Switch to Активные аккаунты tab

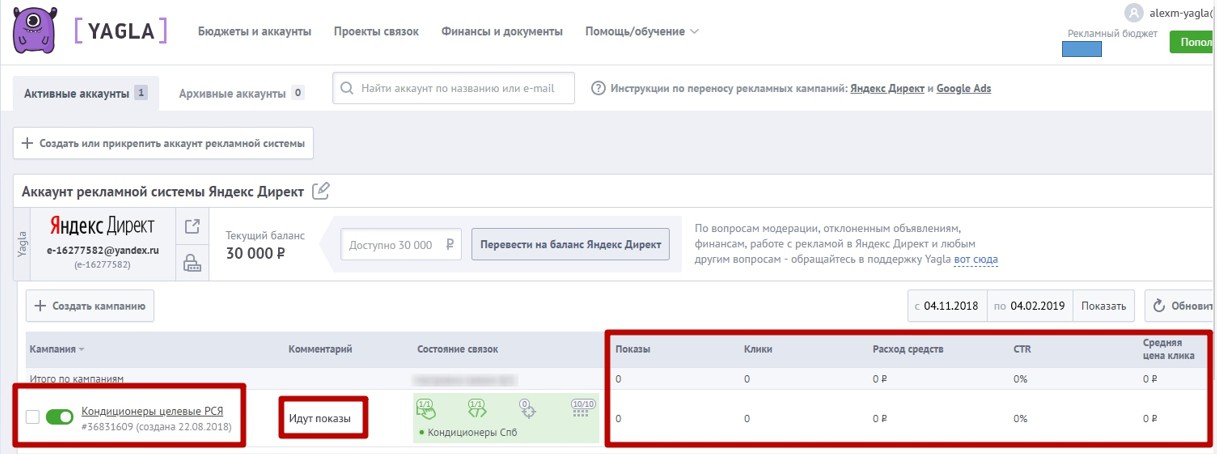tap(85, 93)
